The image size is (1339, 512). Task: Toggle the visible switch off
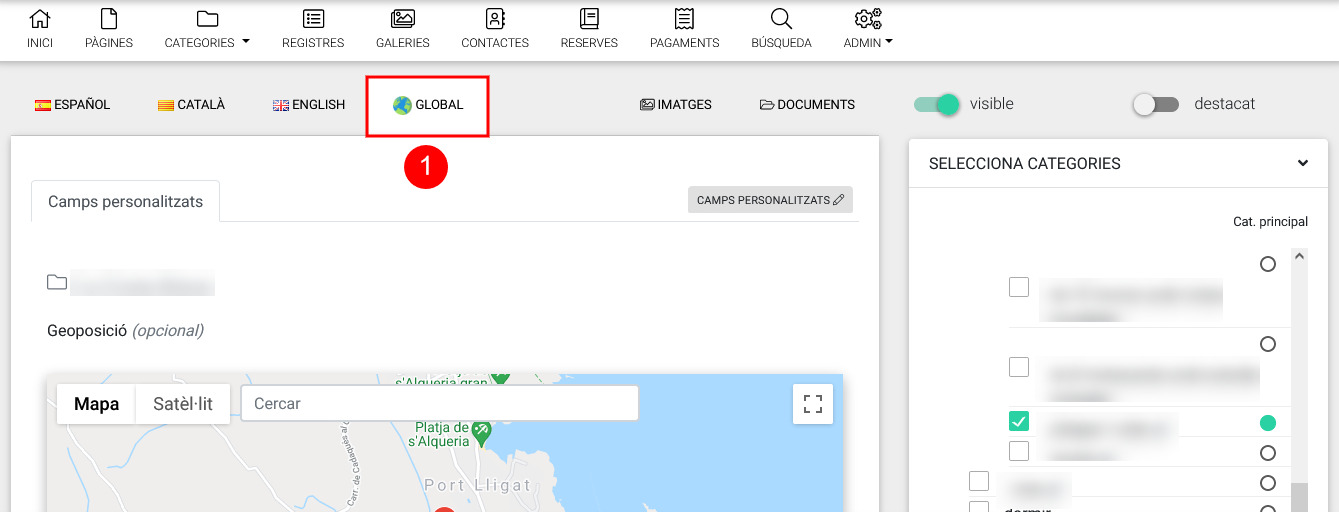click(x=937, y=104)
